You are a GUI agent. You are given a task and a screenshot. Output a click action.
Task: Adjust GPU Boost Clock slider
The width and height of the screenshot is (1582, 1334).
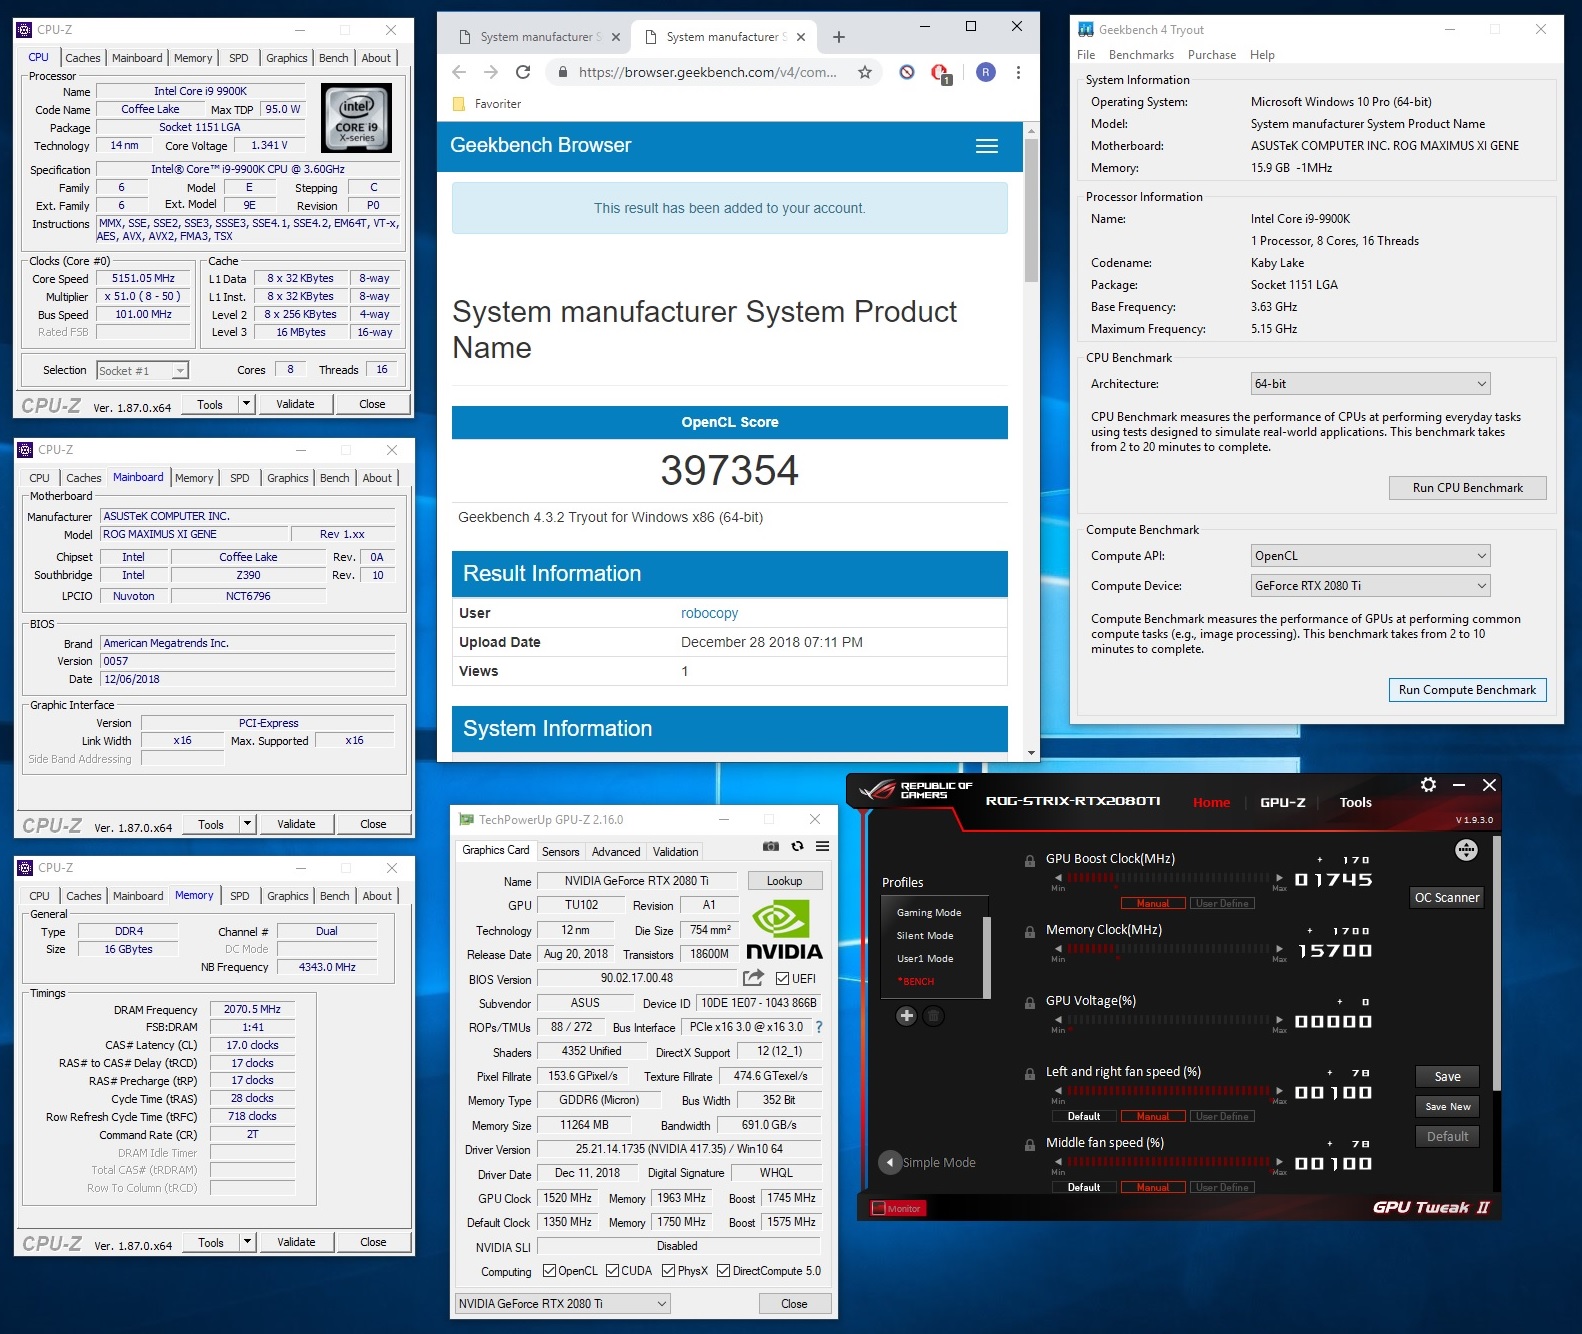1168,878
